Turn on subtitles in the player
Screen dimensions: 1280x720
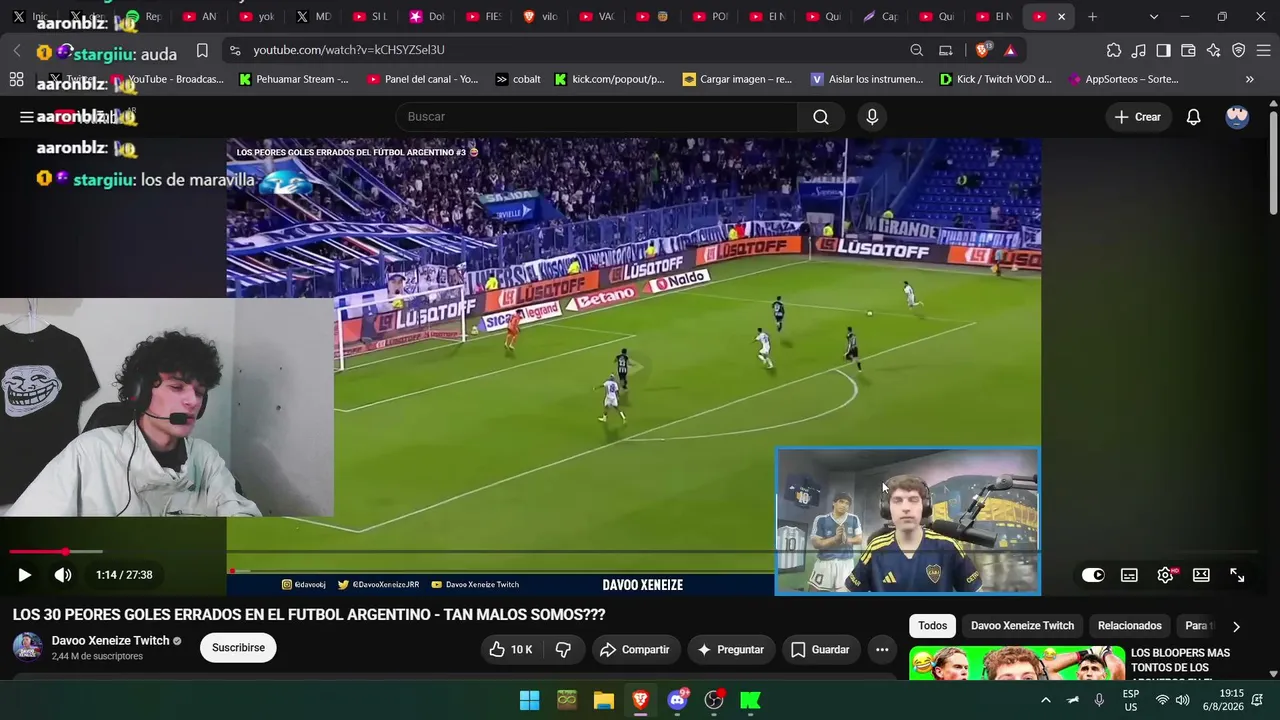(1129, 575)
